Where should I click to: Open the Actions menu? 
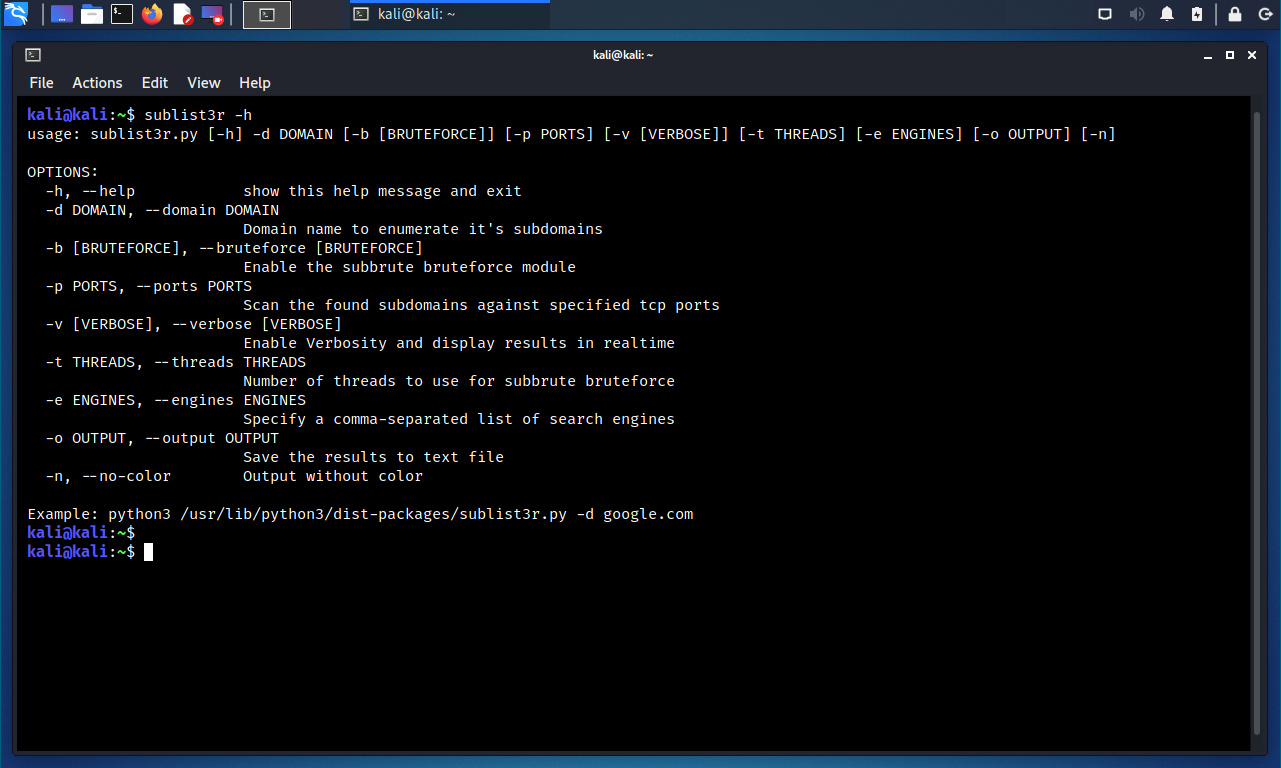(x=97, y=83)
